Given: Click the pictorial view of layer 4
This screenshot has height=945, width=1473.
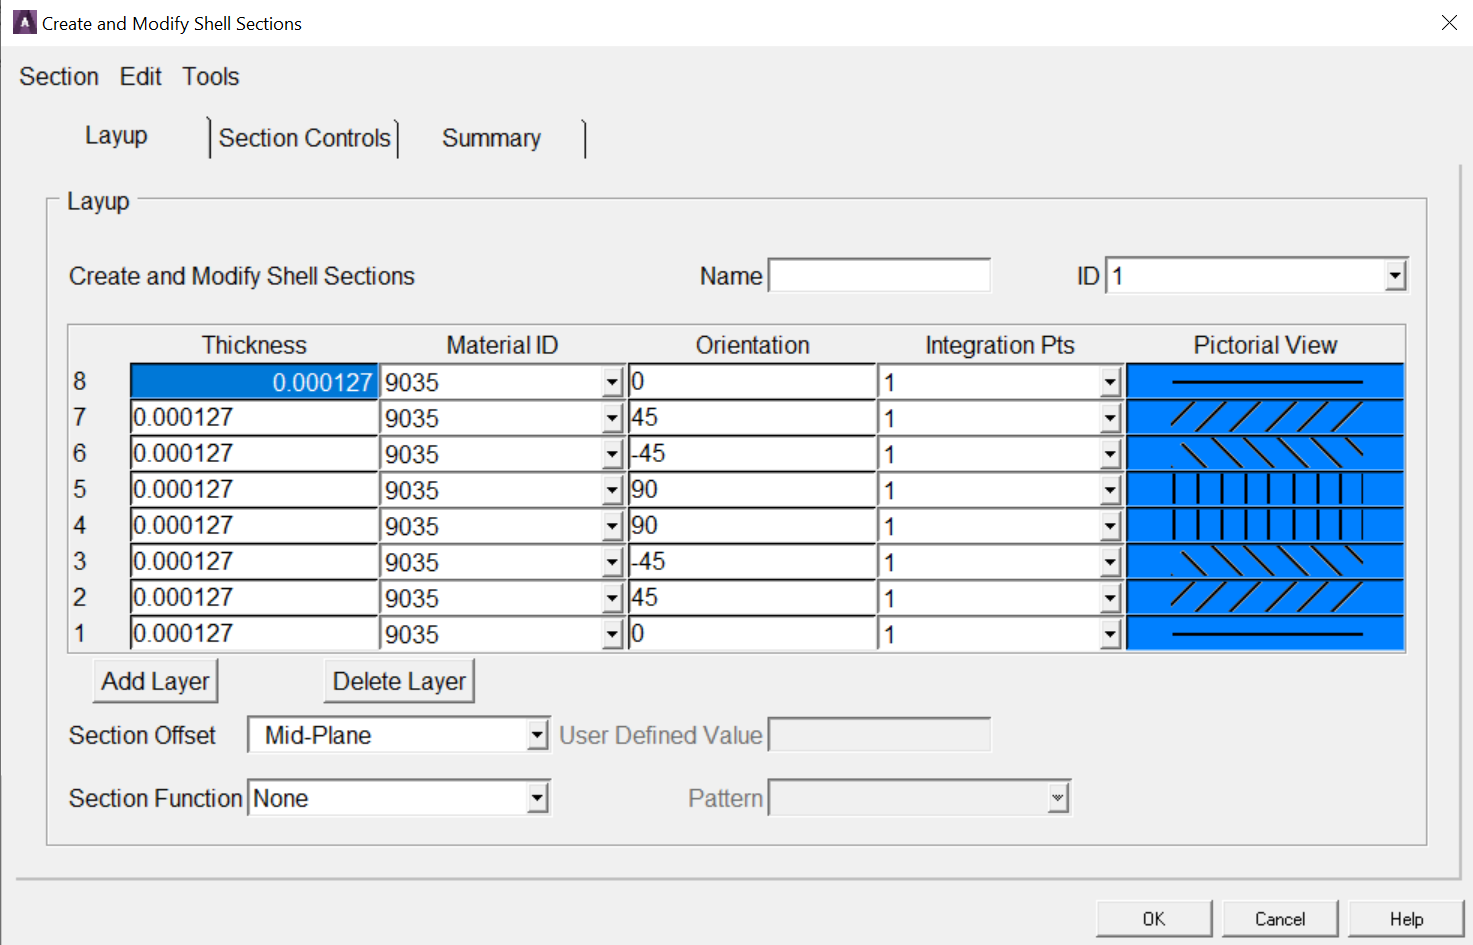Looking at the screenshot, I should 1264,525.
